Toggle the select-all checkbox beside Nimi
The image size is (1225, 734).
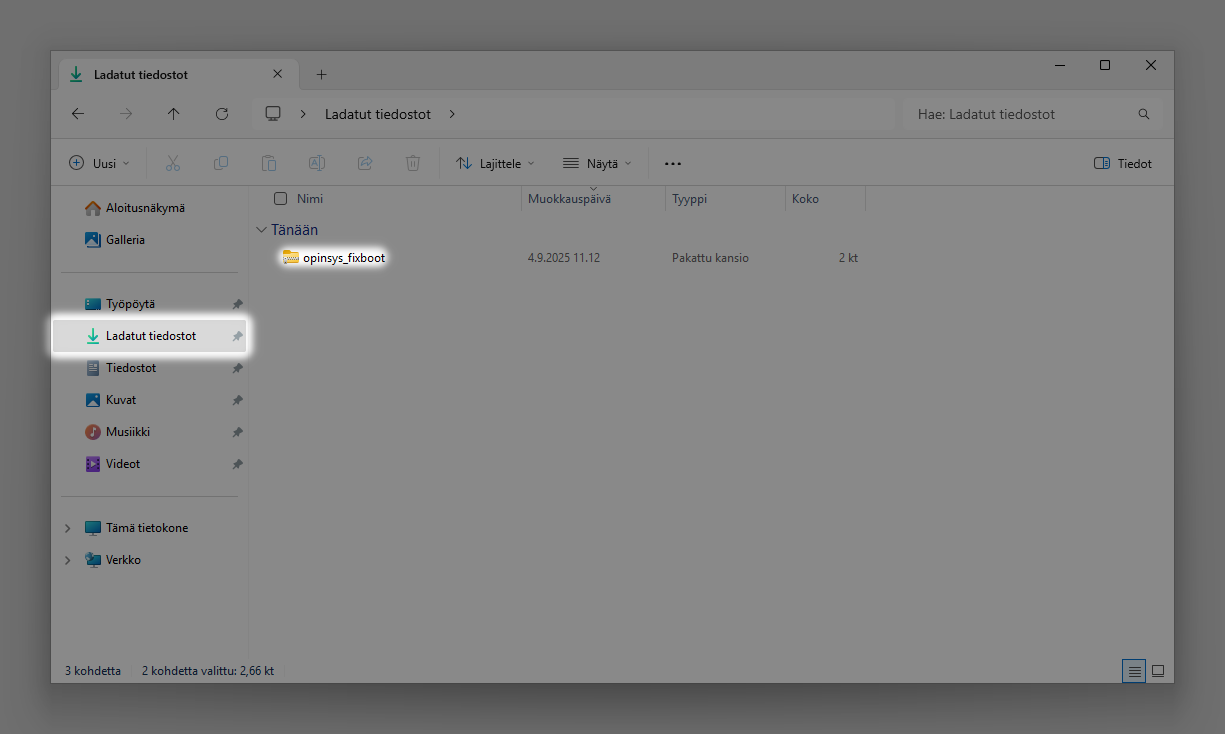281,199
